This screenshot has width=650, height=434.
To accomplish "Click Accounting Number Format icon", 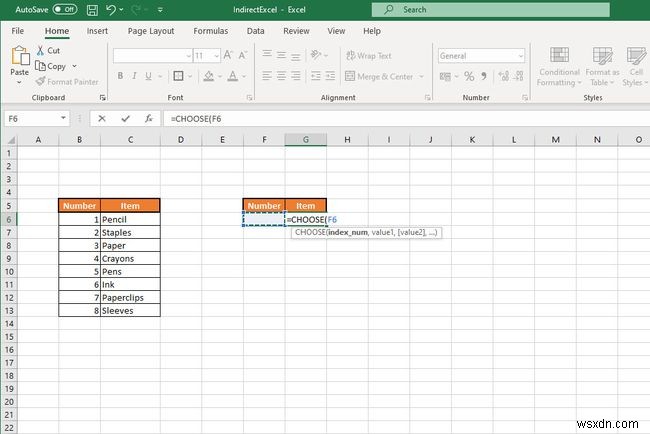I will pyautogui.click(x=445, y=76).
